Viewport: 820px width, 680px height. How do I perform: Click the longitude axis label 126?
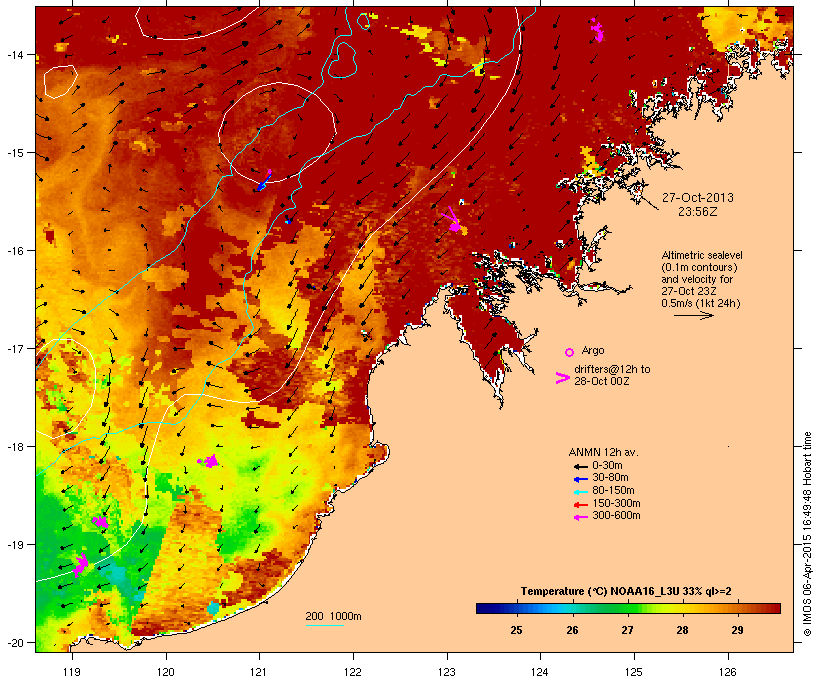(x=727, y=672)
